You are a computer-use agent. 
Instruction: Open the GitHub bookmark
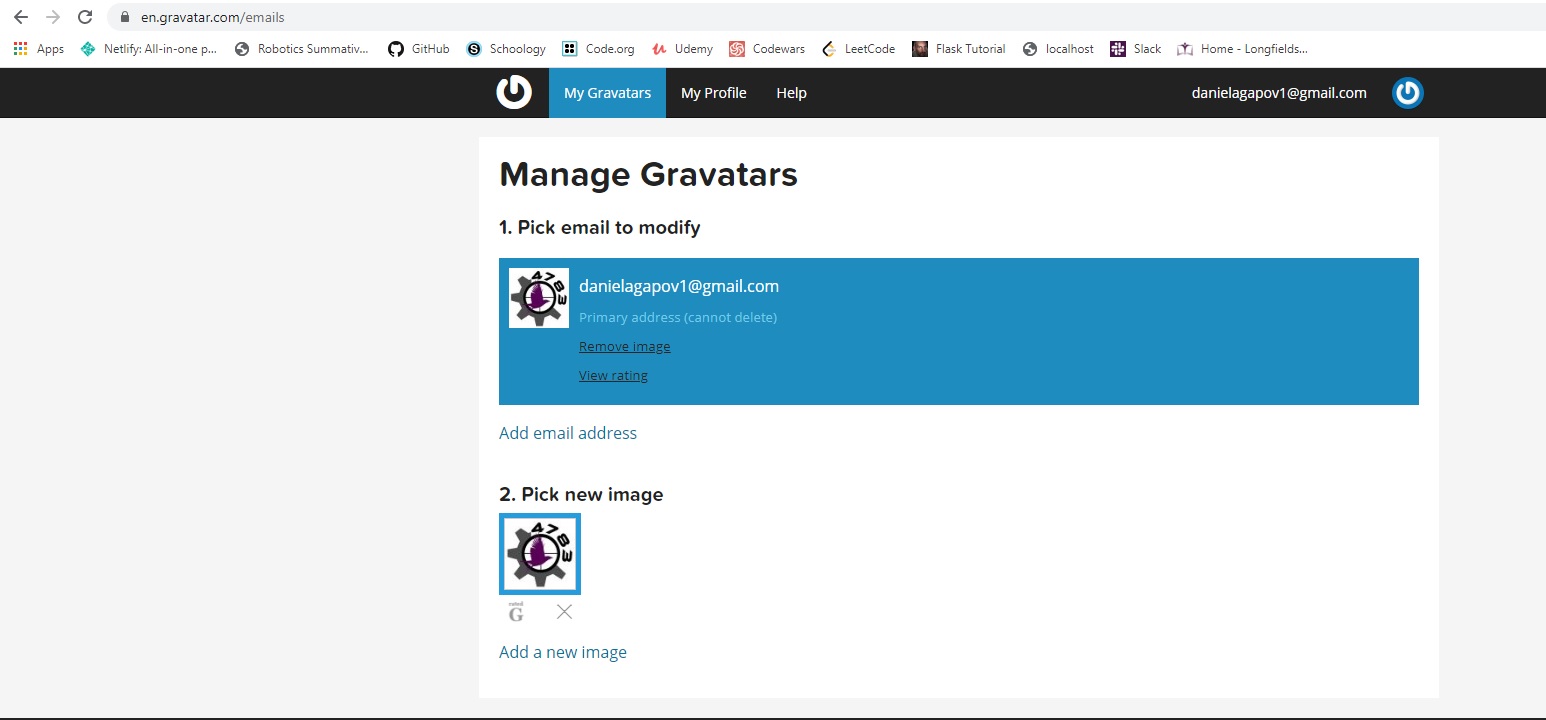click(x=419, y=49)
